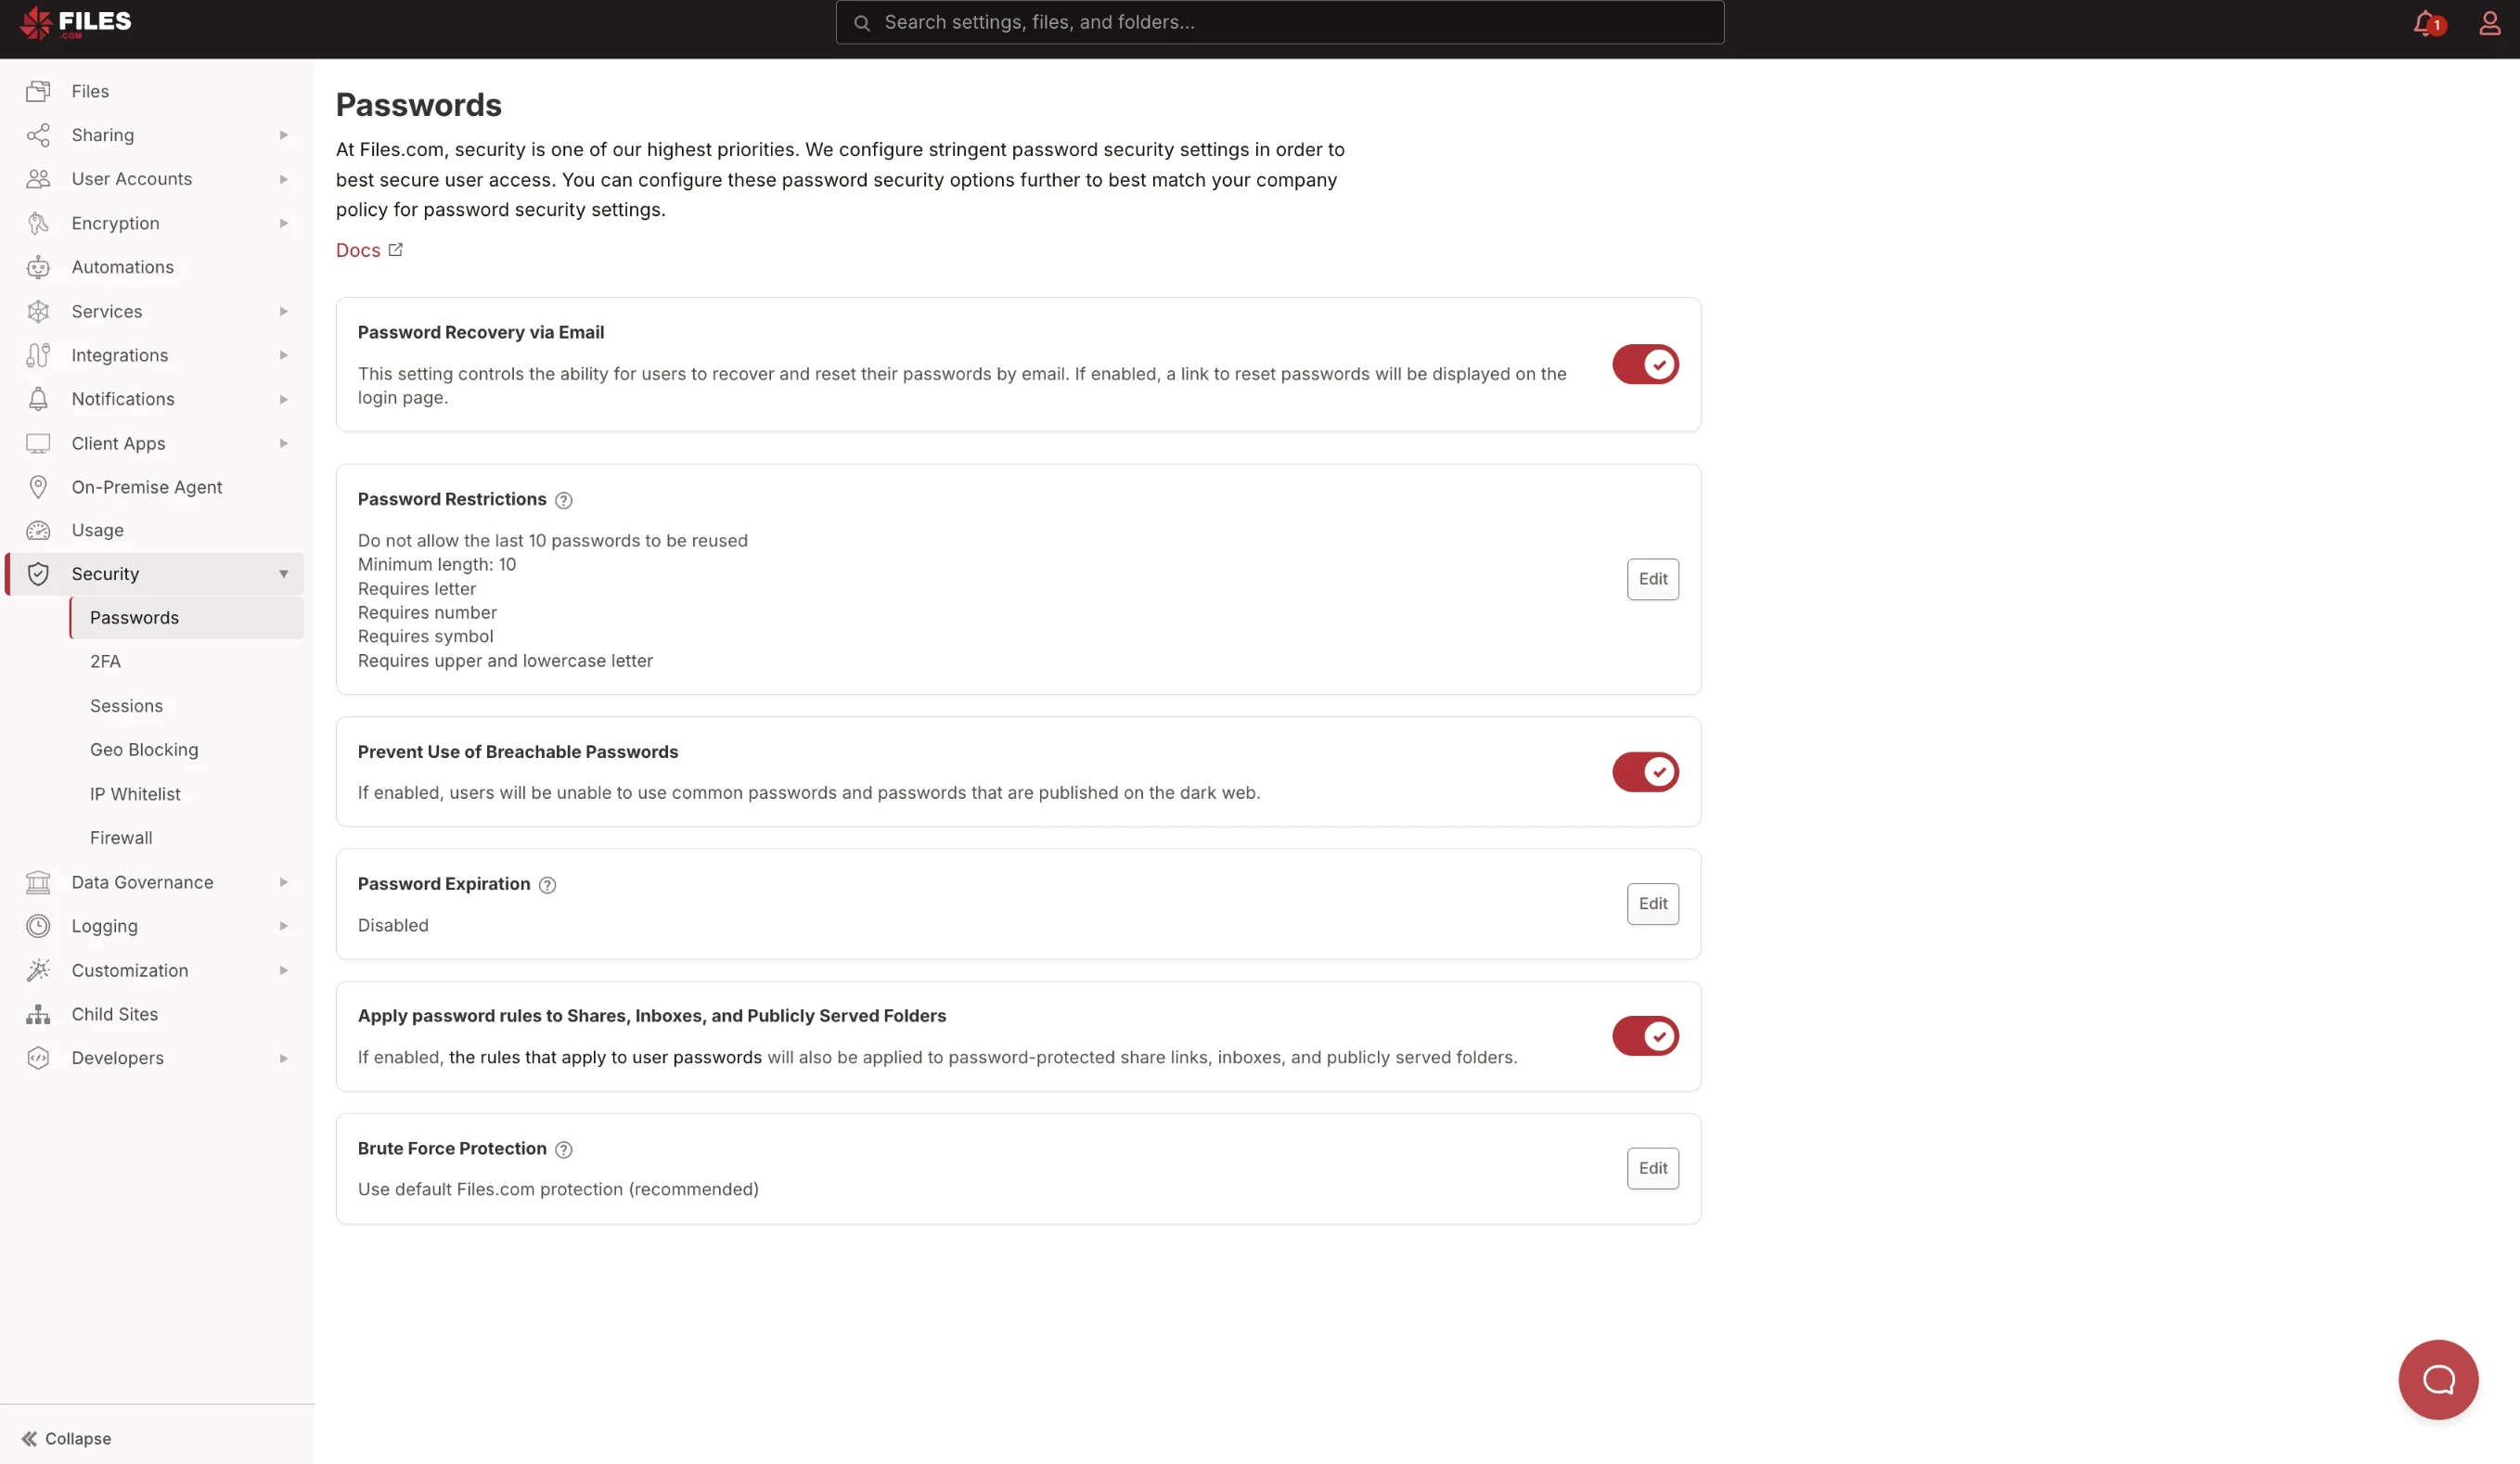Click 'Requires upper and lowercase letter' text
This screenshot has width=2520, height=1464.
(x=505, y=661)
